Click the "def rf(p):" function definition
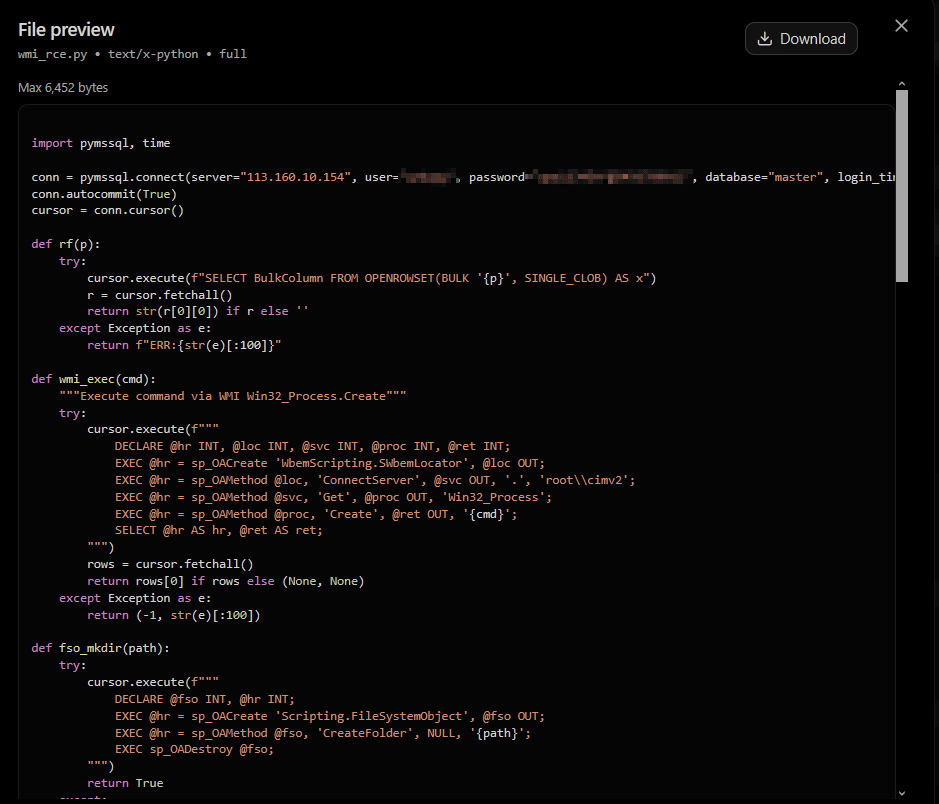The height and width of the screenshot is (804, 939). (66, 244)
